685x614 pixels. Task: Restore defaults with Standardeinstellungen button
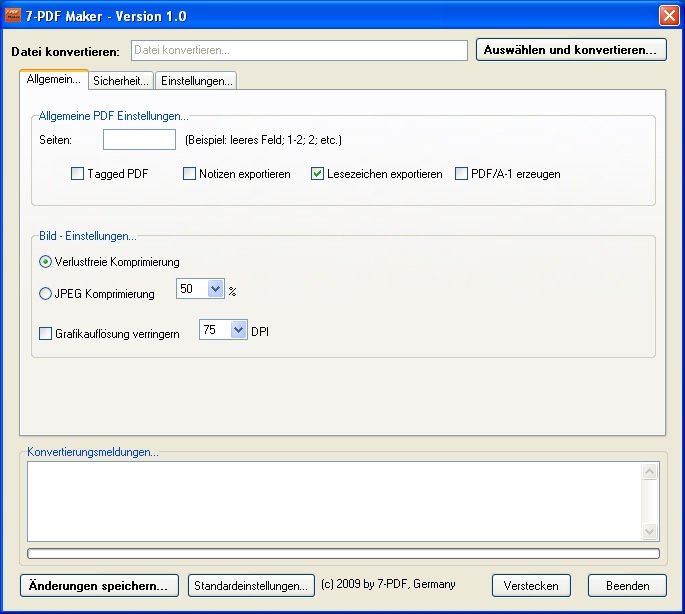click(250, 585)
